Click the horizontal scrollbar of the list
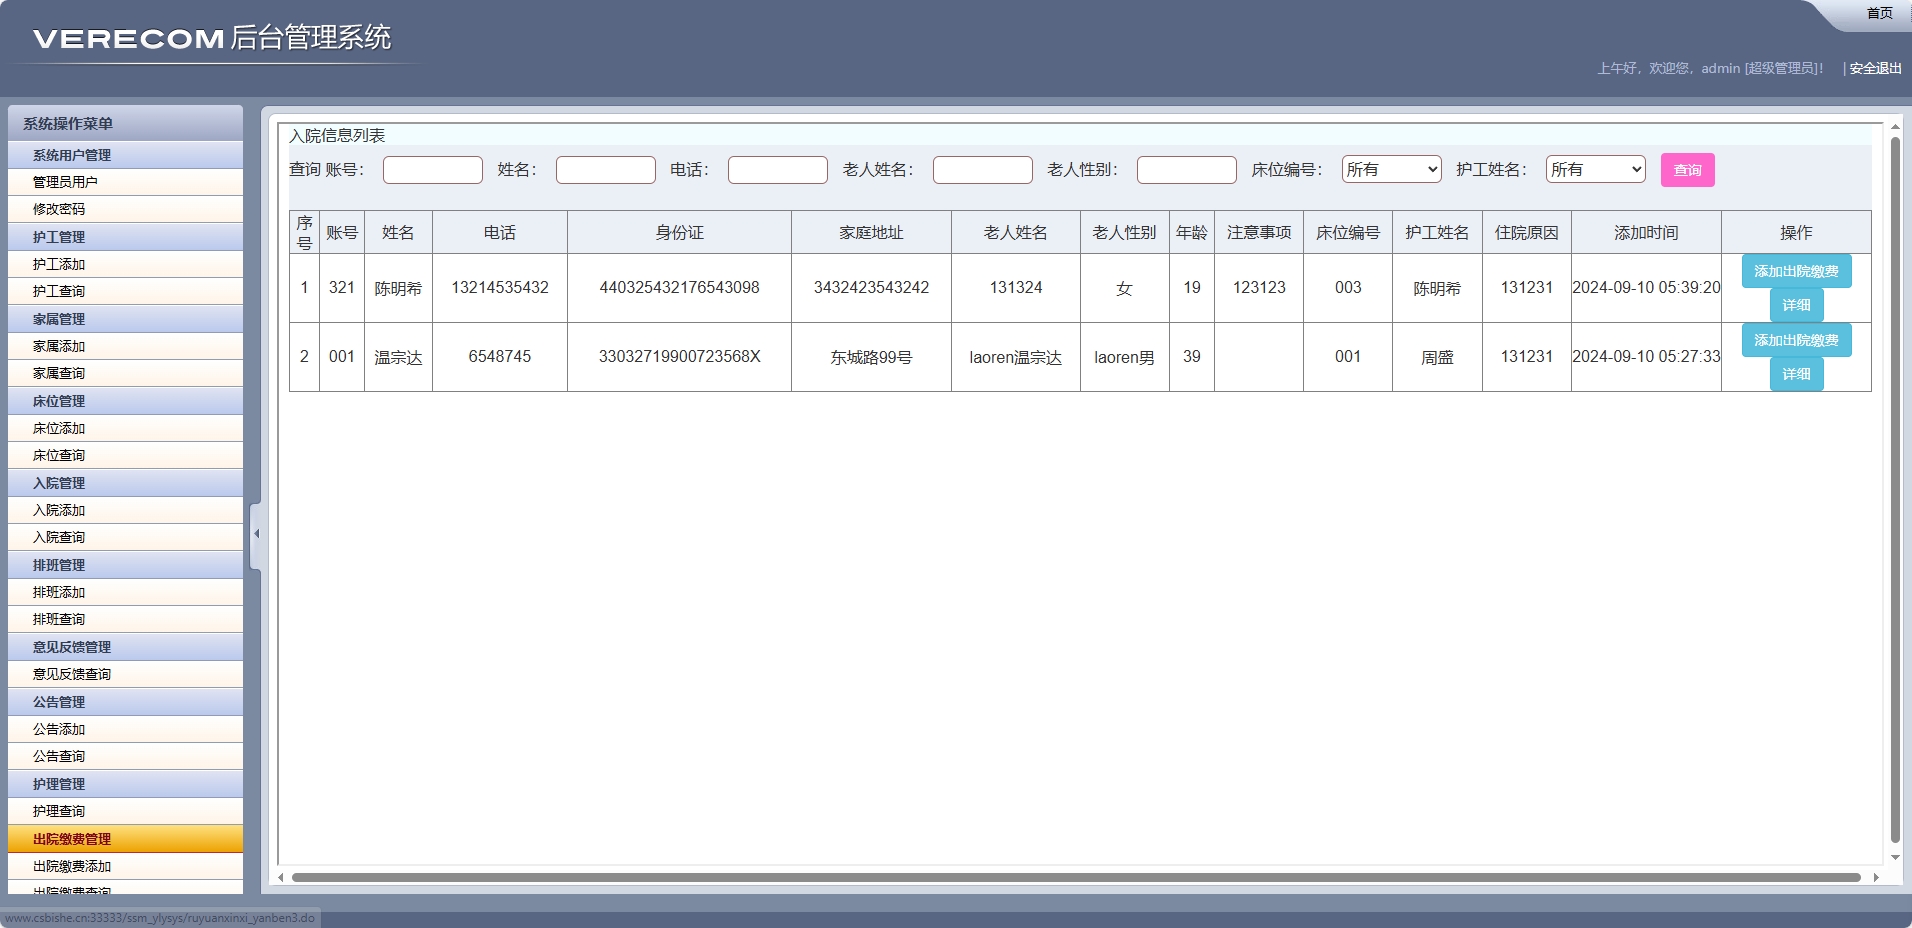This screenshot has width=1912, height=928. pos(1076,877)
